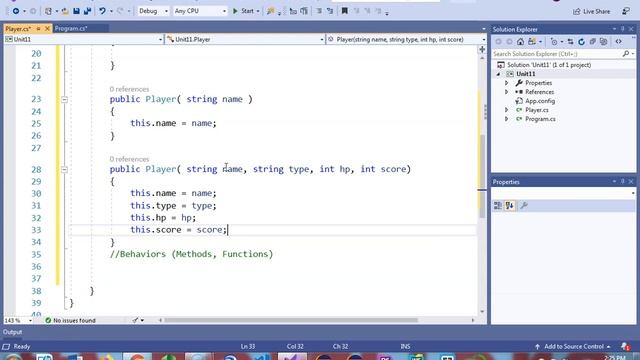Viewport: 640px width, 360px height.
Task: Click the Navigate Backward toolbar icon
Action: pos(16,11)
